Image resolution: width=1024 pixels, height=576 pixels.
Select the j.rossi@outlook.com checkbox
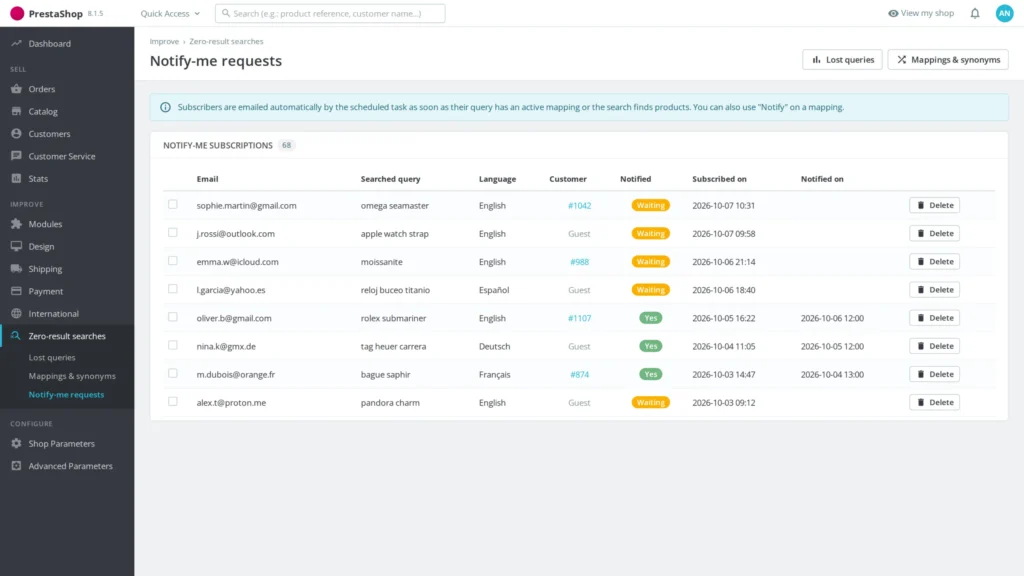(x=172, y=232)
